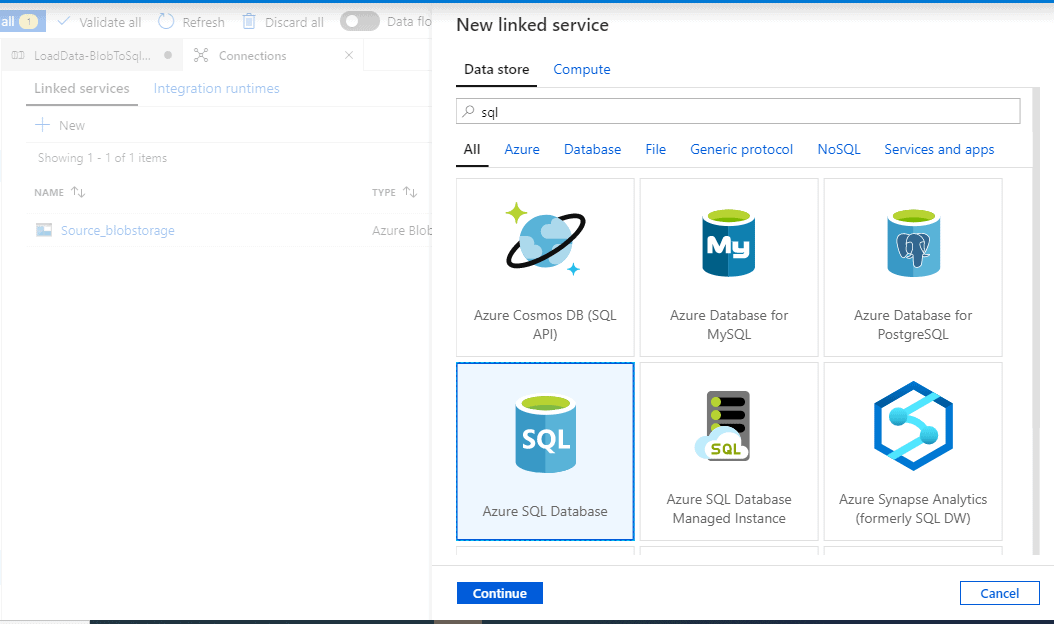Select the Azure Cosmos DB (SQL API) tile

tap(545, 266)
